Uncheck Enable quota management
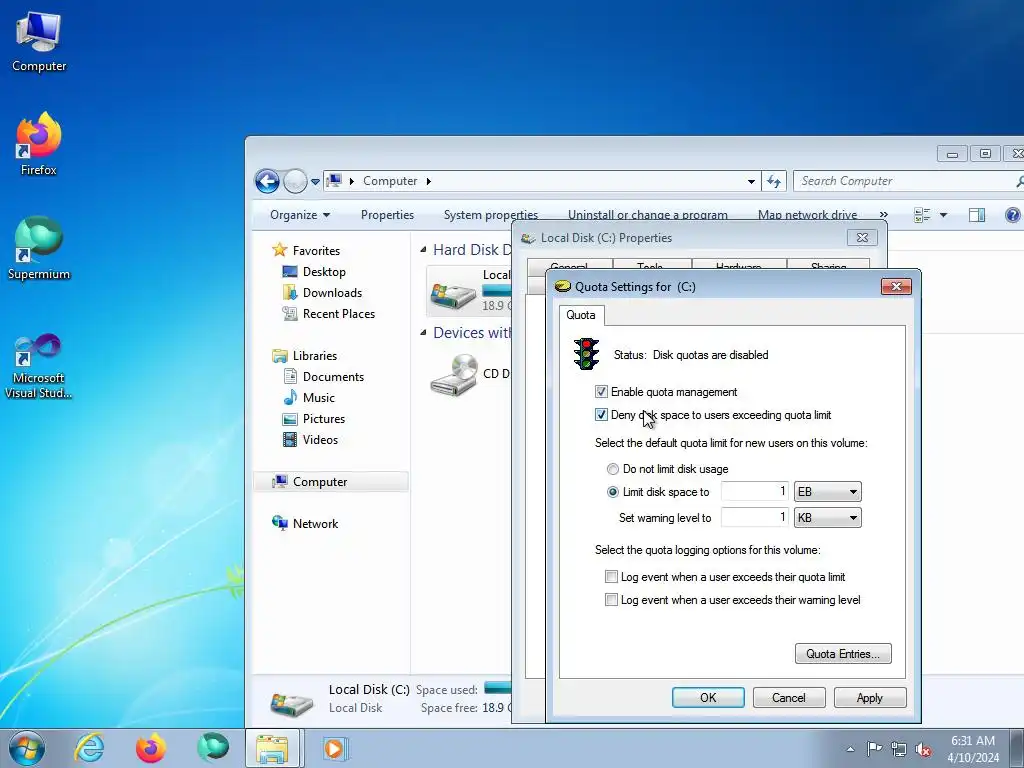This screenshot has height=768, width=1024. click(x=601, y=392)
